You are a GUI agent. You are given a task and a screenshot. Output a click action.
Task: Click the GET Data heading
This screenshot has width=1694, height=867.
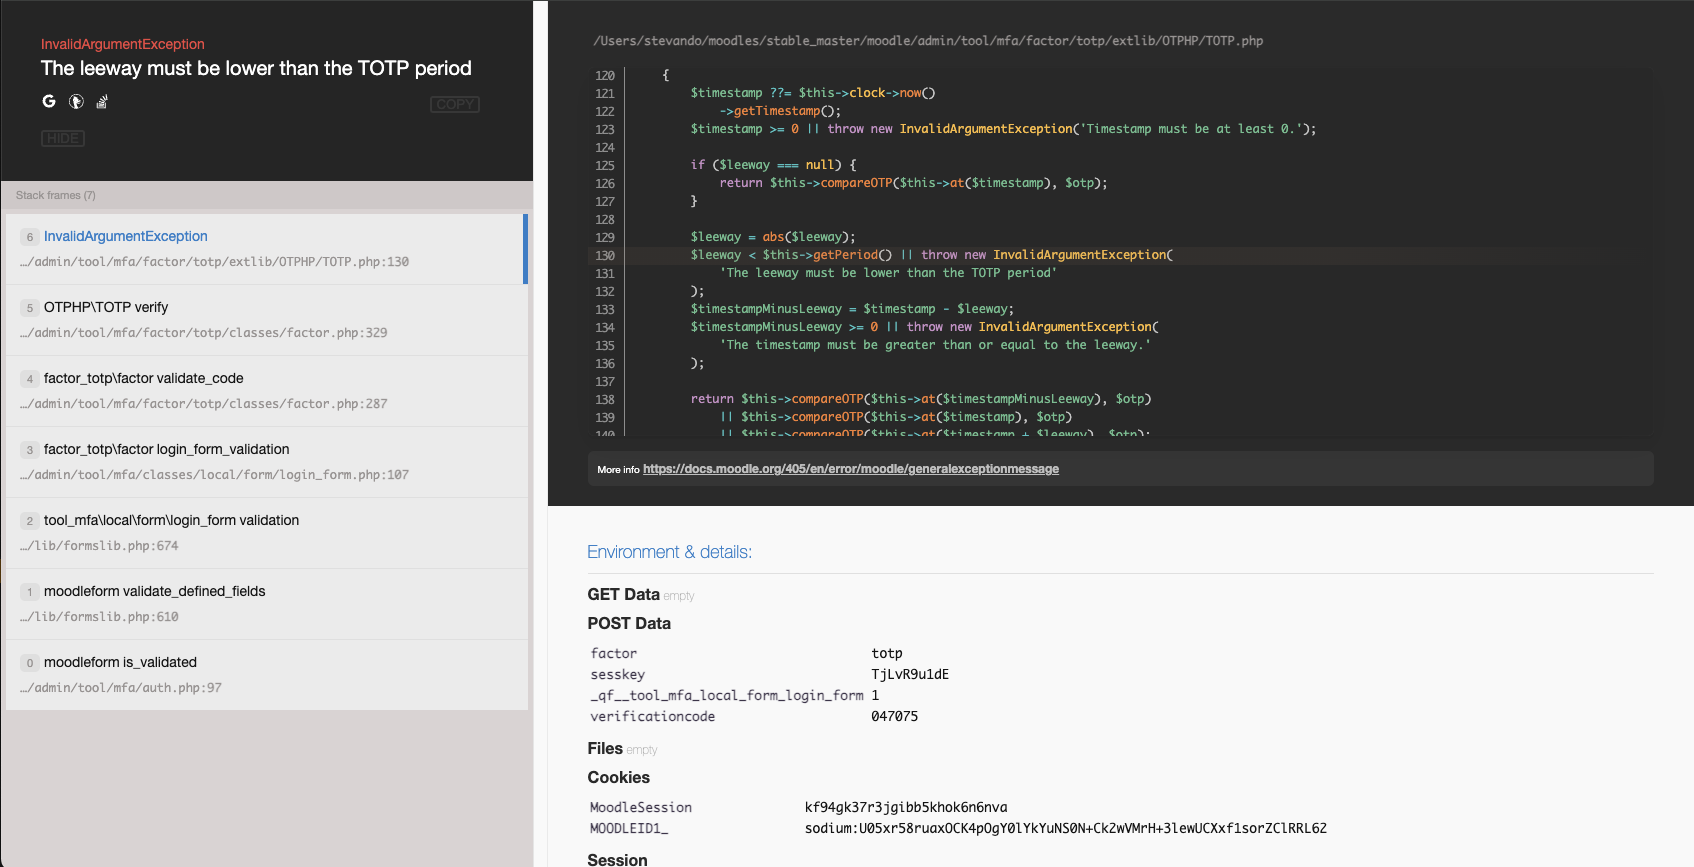tap(623, 594)
